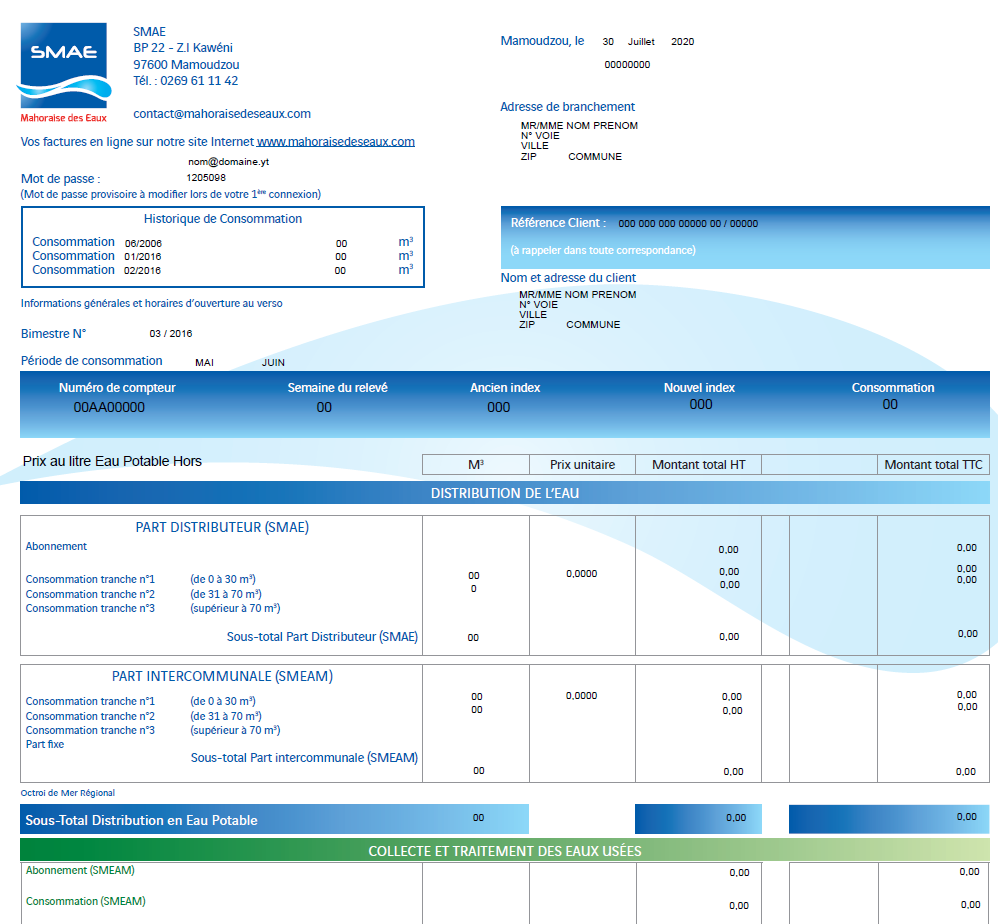Click the 'Semaine du relevé' column header
The height and width of the screenshot is (924, 998).
(337, 388)
